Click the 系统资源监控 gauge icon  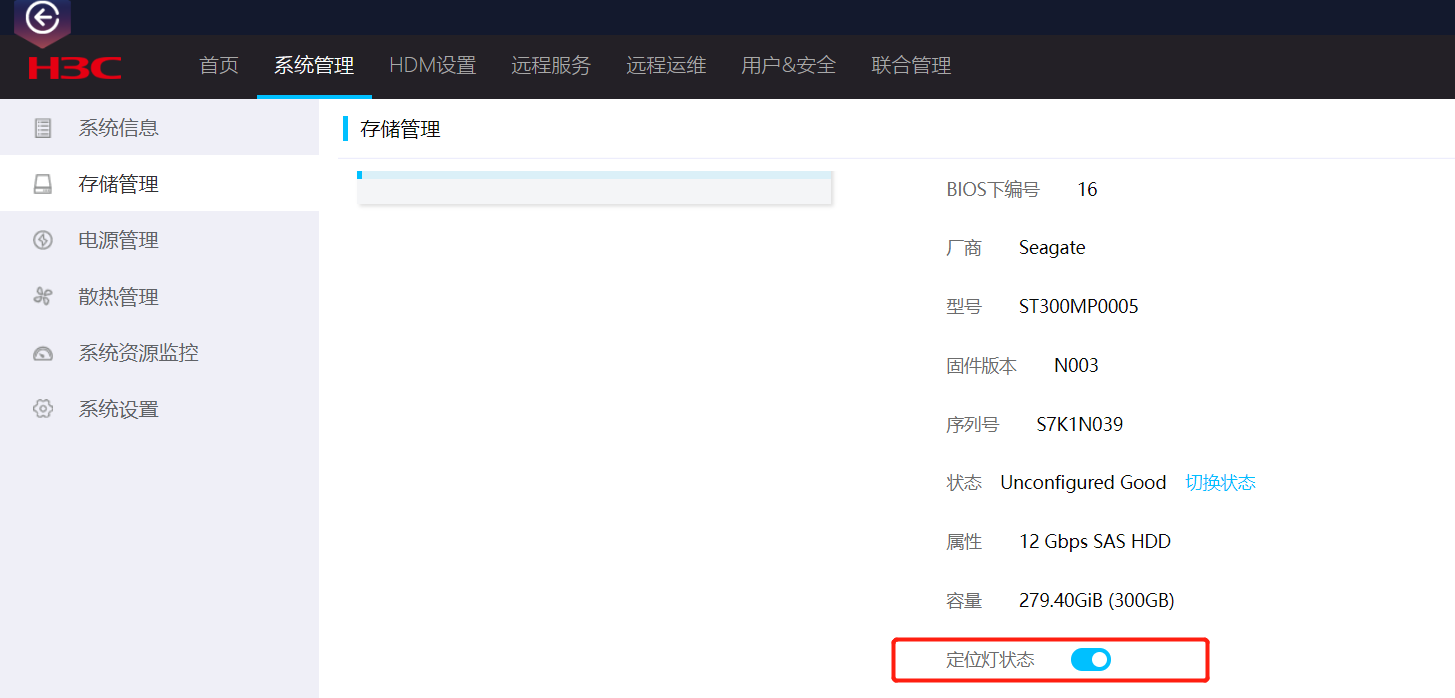coord(42,353)
